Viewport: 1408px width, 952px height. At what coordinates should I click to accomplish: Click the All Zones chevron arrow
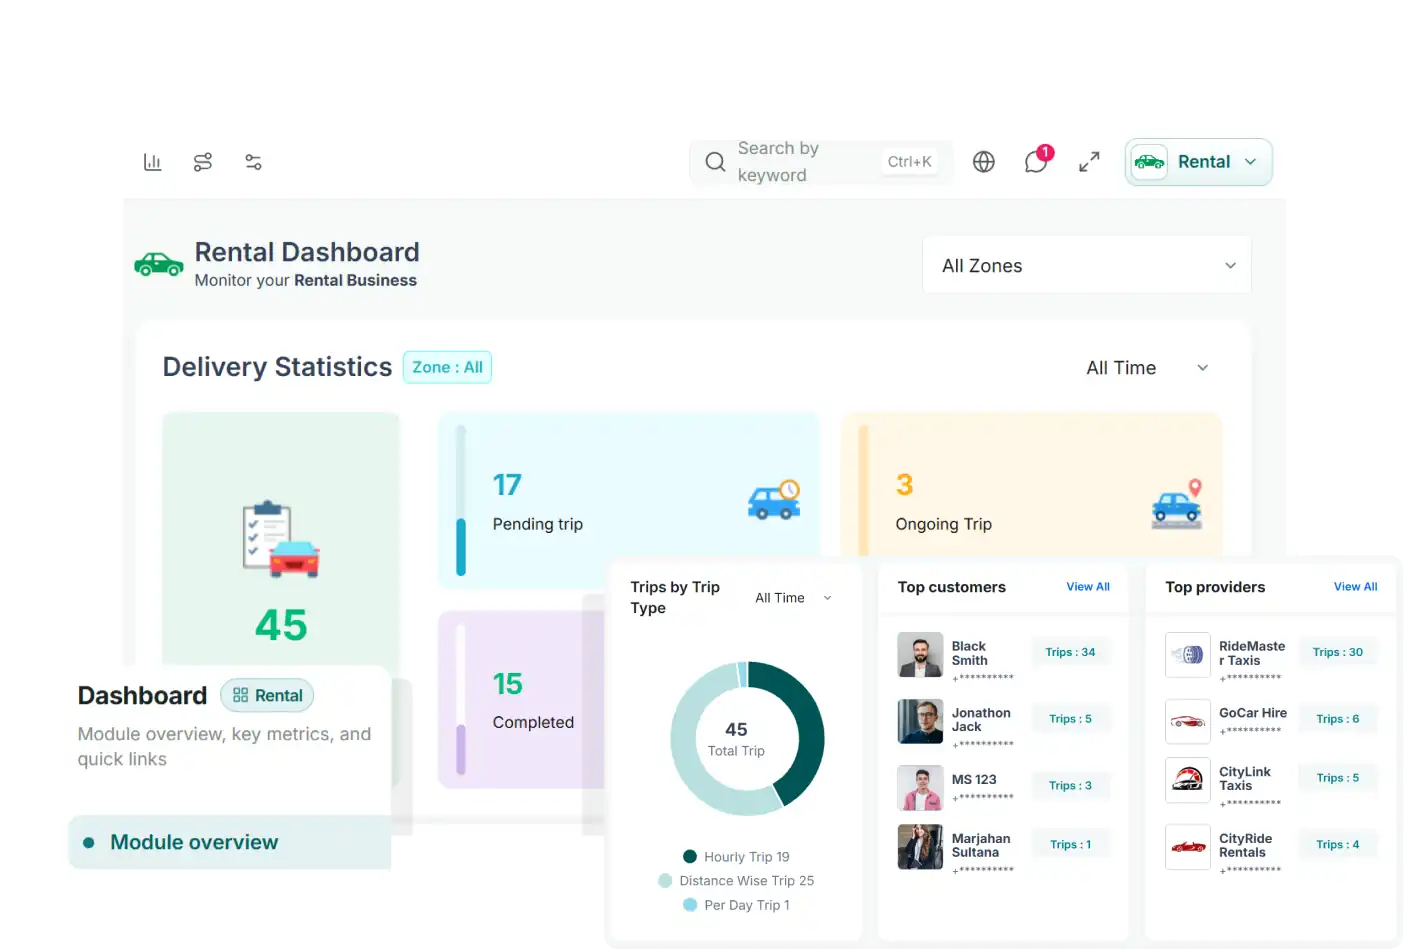(1230, 266)
